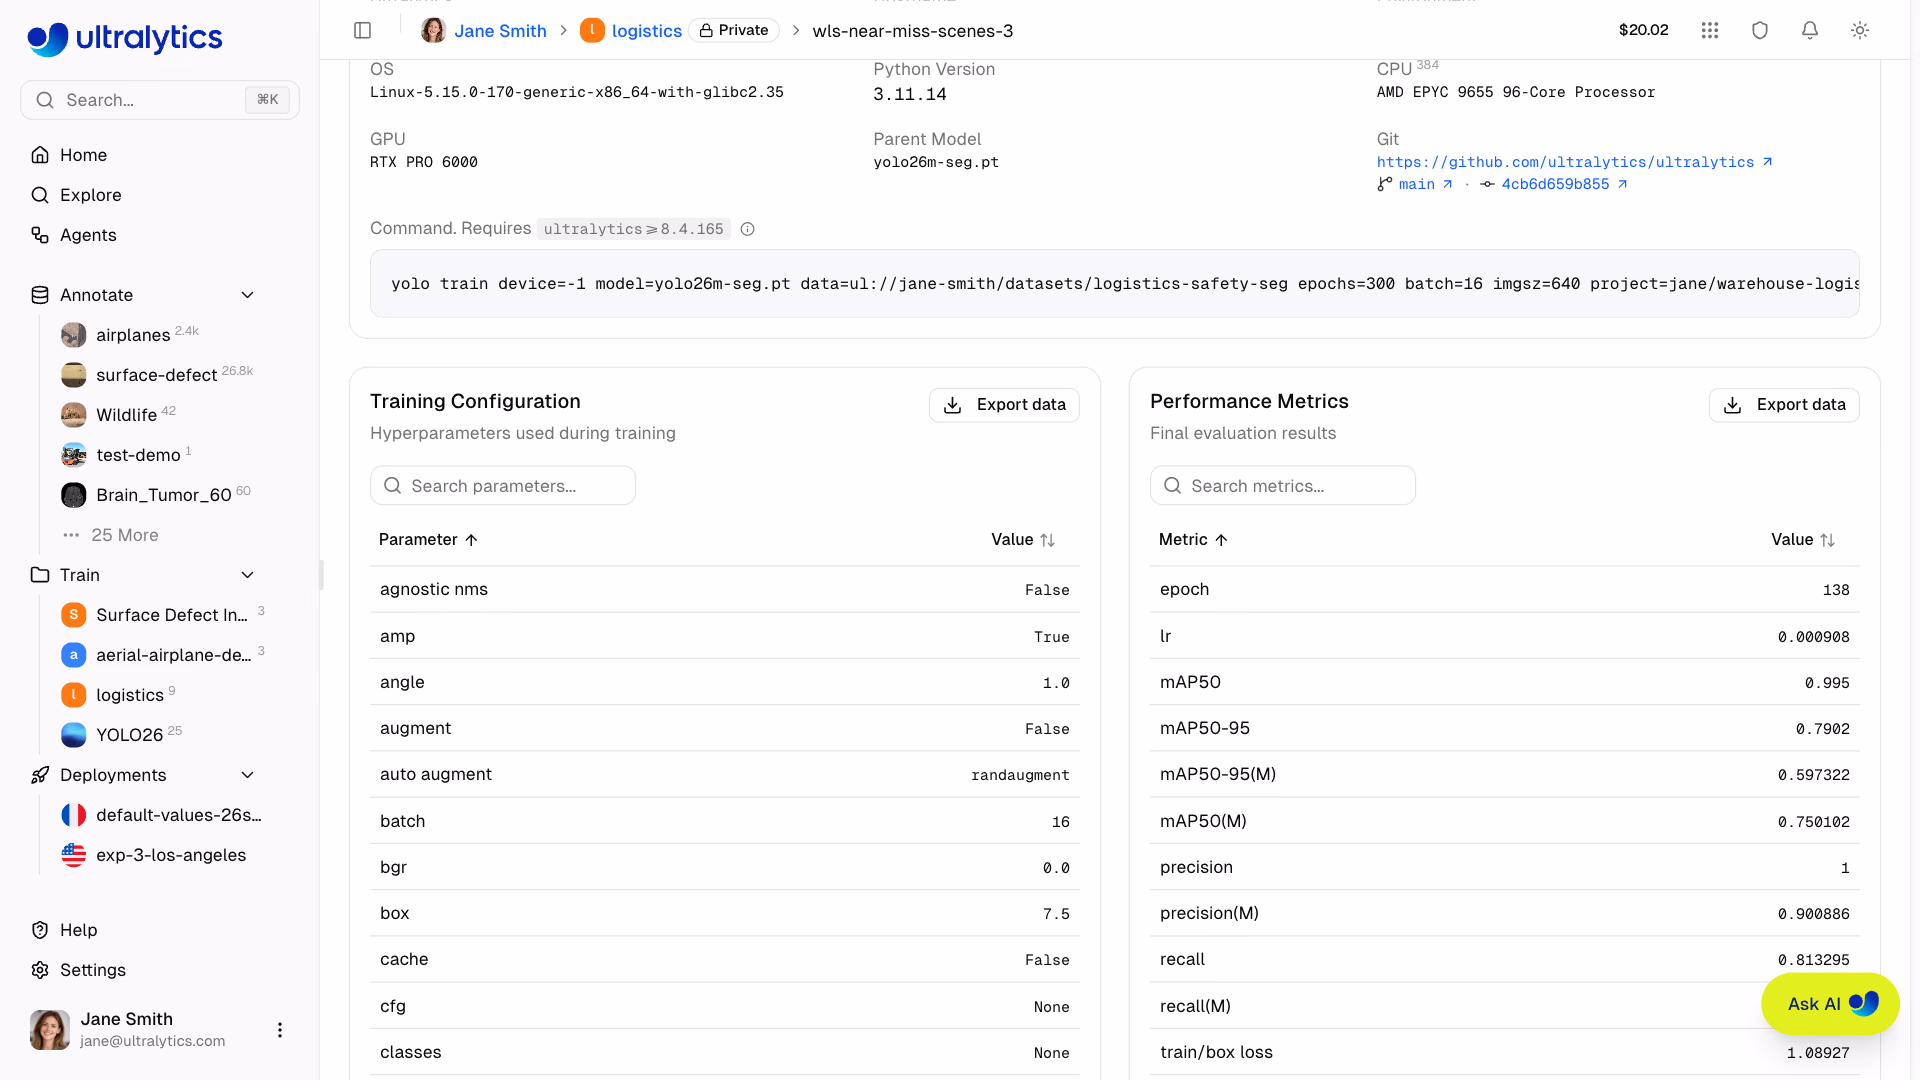The image size is (1920, 1080).
Task: Click Search parameters field
Action: click(x=503, y=486)
